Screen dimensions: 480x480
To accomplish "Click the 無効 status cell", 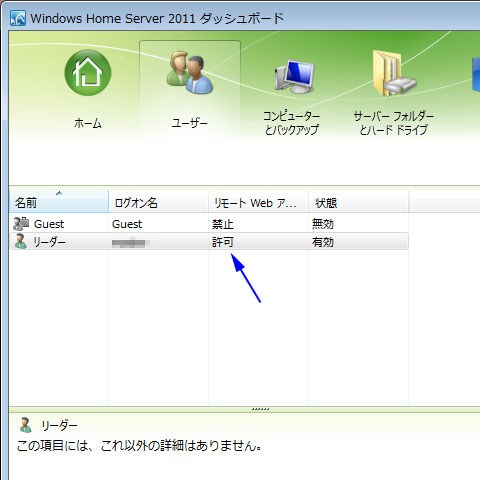I will [323, 224].
